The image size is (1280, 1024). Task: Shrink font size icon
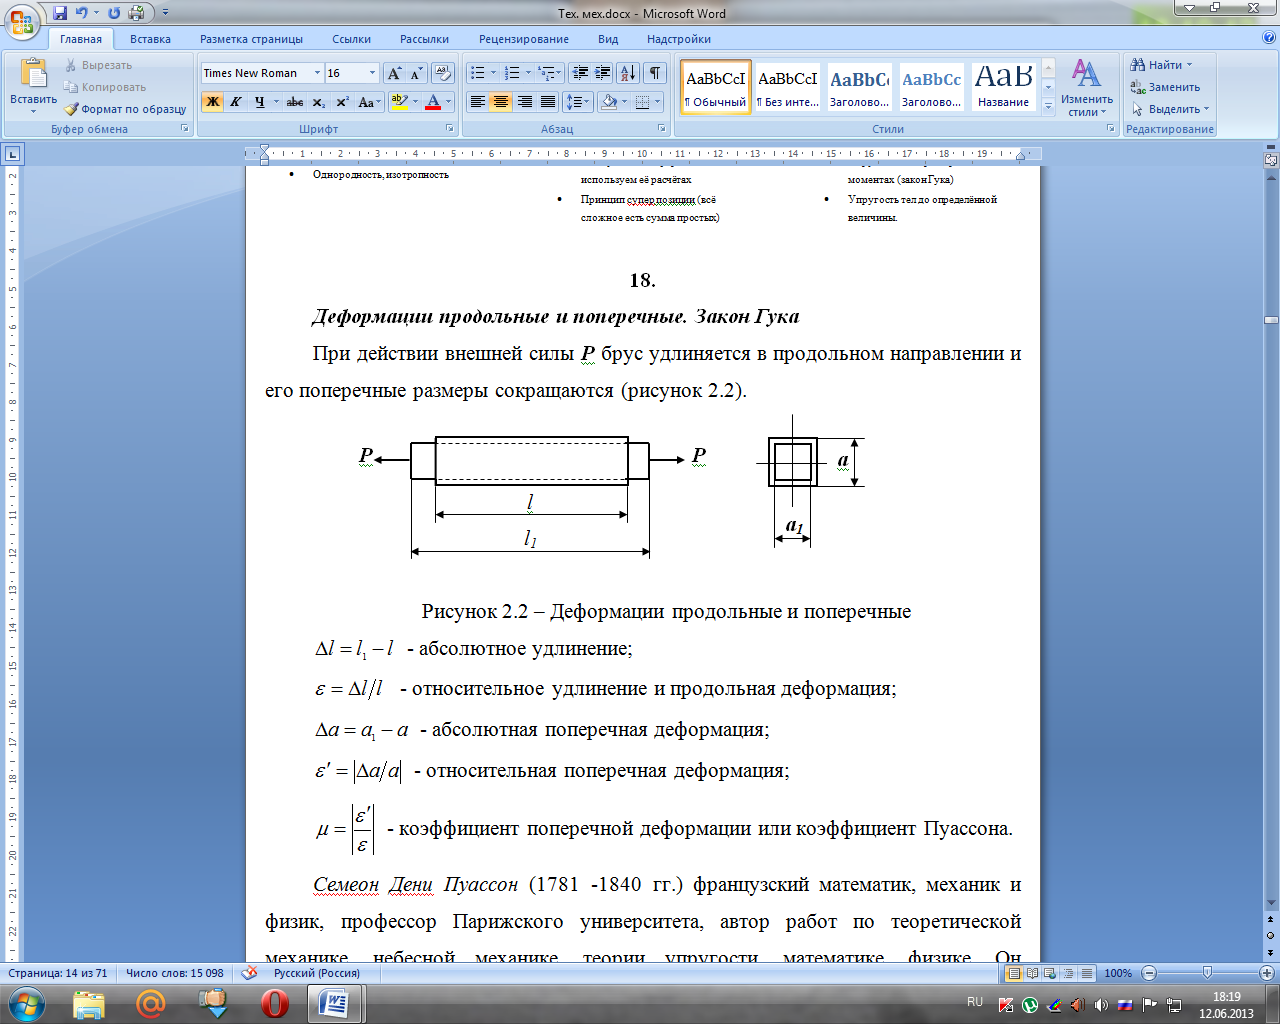pyautogui.click(x=416, y=73)
